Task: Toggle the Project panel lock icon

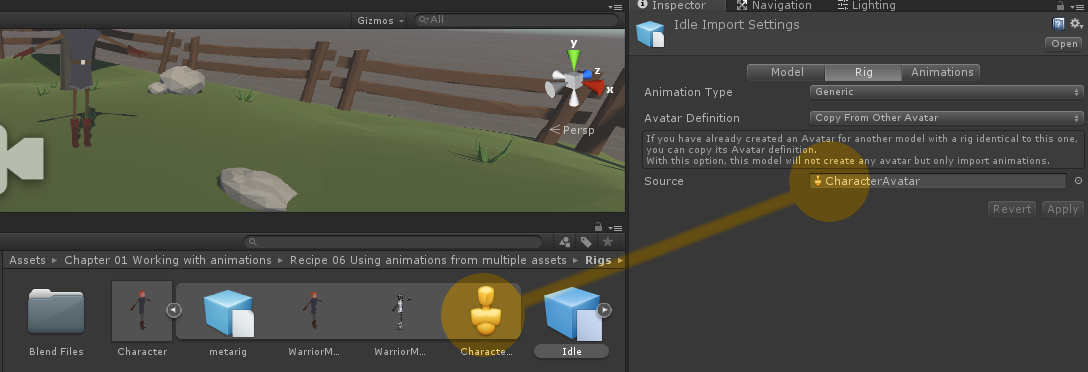Action: pyautogui.click(x=598, y=227)
